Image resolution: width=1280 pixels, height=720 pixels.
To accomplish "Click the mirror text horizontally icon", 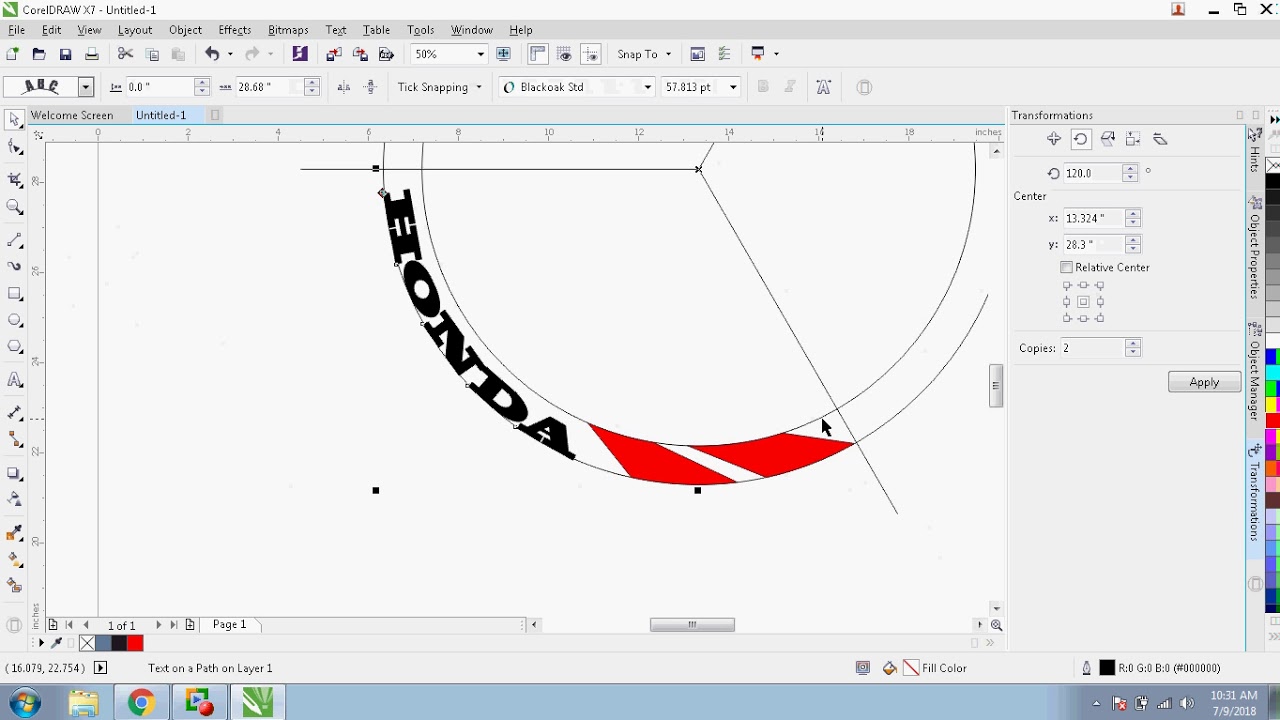I will pos(344,87).
